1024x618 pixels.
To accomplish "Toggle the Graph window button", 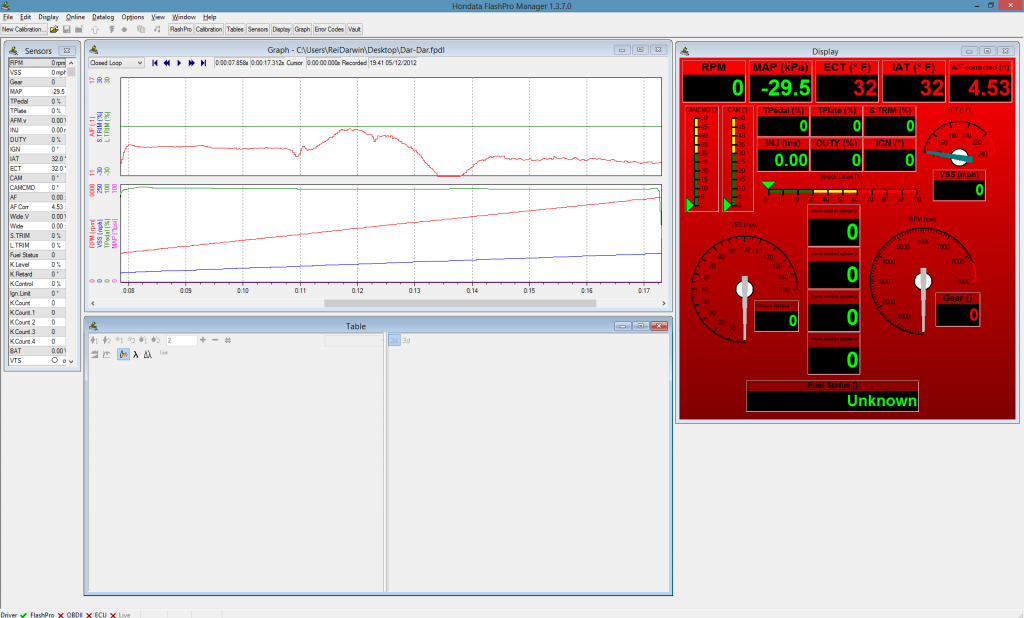I will [x=302, y=29].
